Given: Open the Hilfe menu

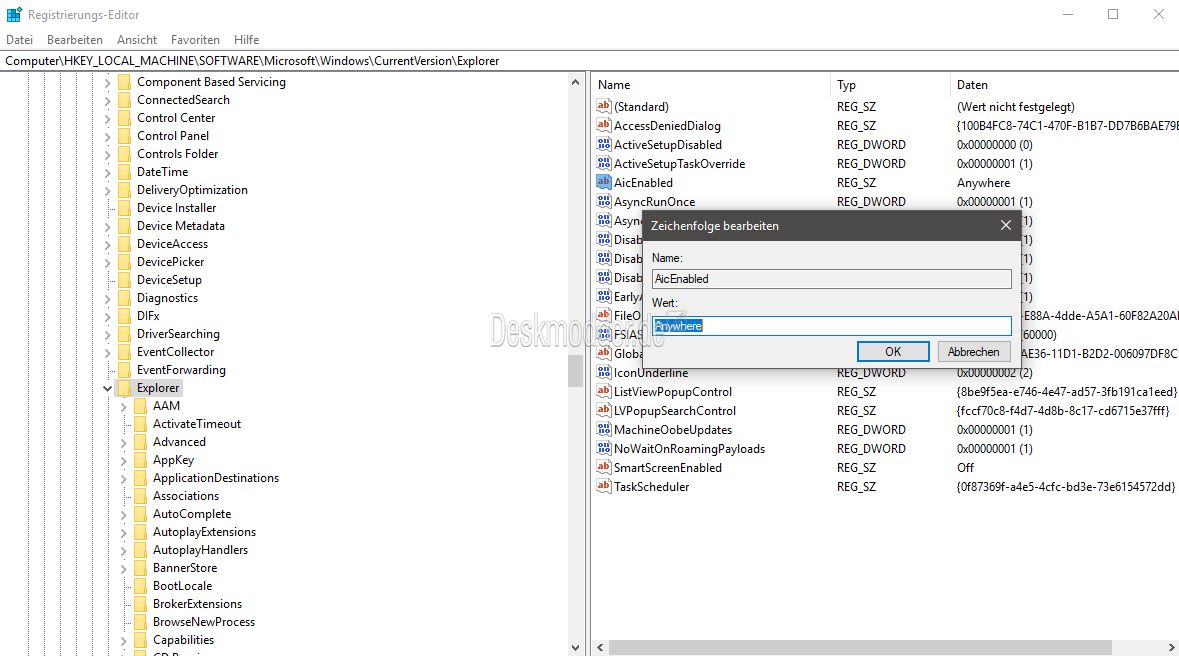Looking at the screenshot, I should [x=247, y=40].
